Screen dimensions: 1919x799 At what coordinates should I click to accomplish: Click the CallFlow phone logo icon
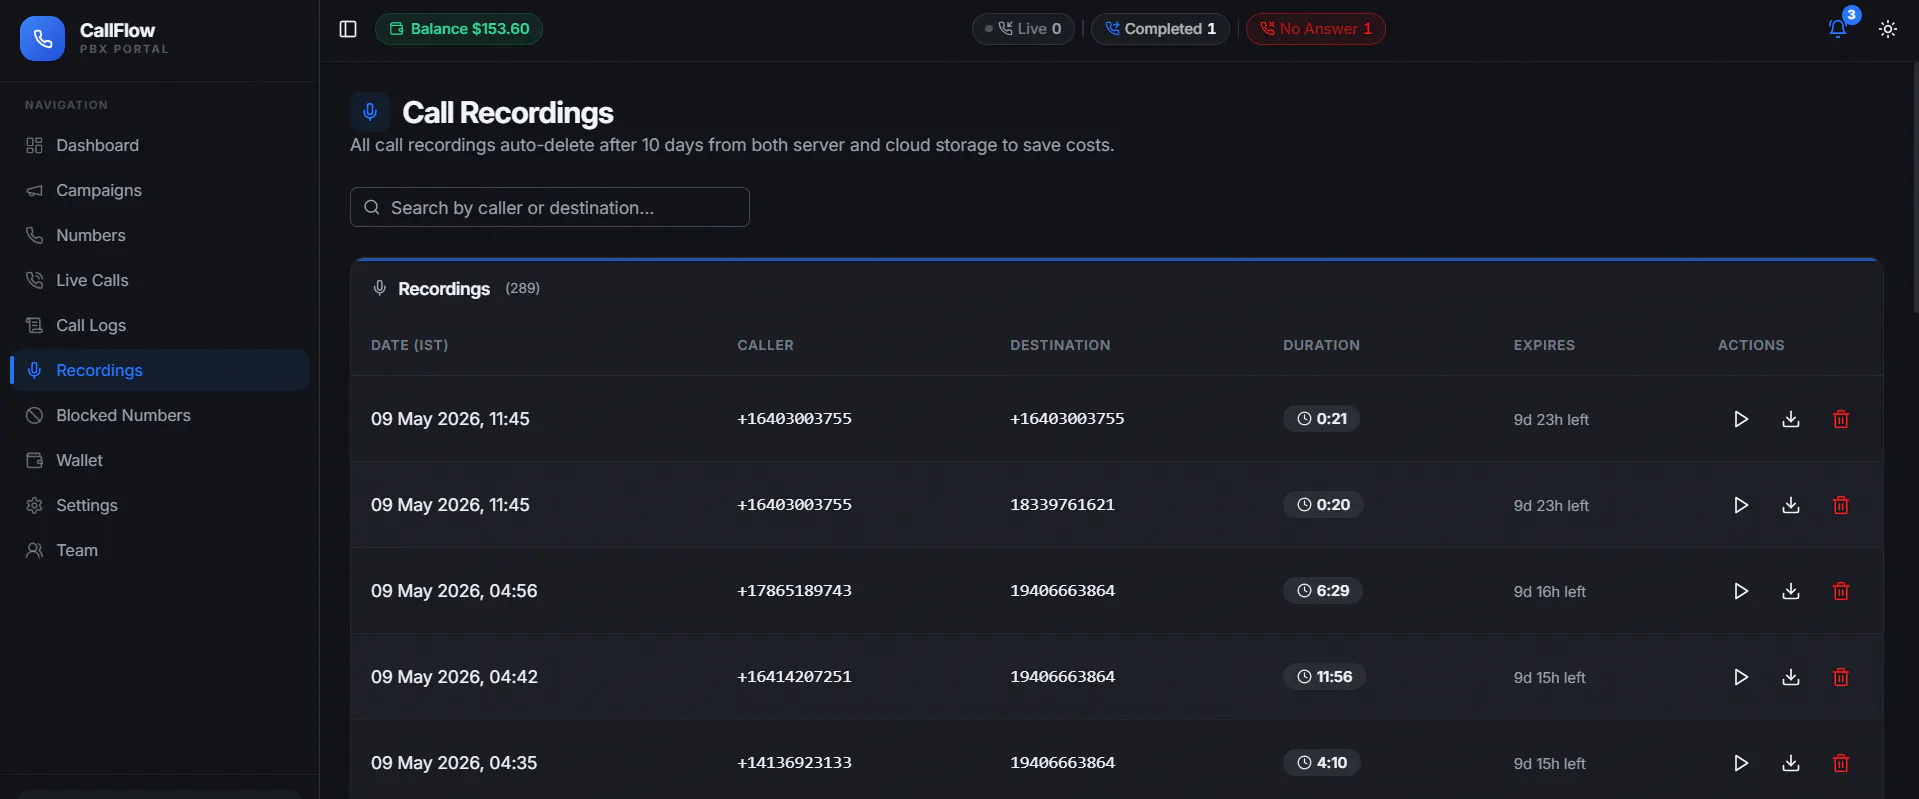point(42,39)
